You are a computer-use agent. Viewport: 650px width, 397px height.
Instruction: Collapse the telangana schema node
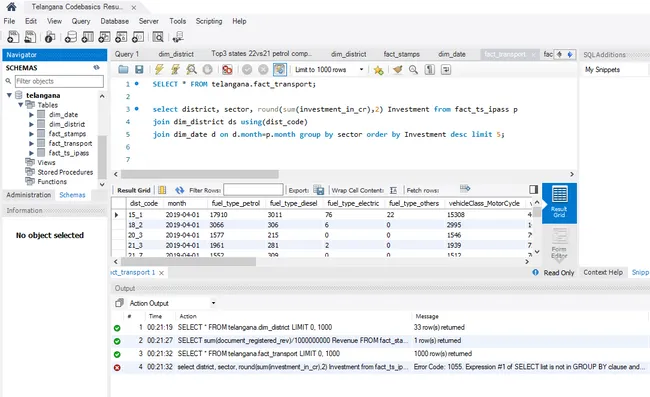tap(9, 95)
